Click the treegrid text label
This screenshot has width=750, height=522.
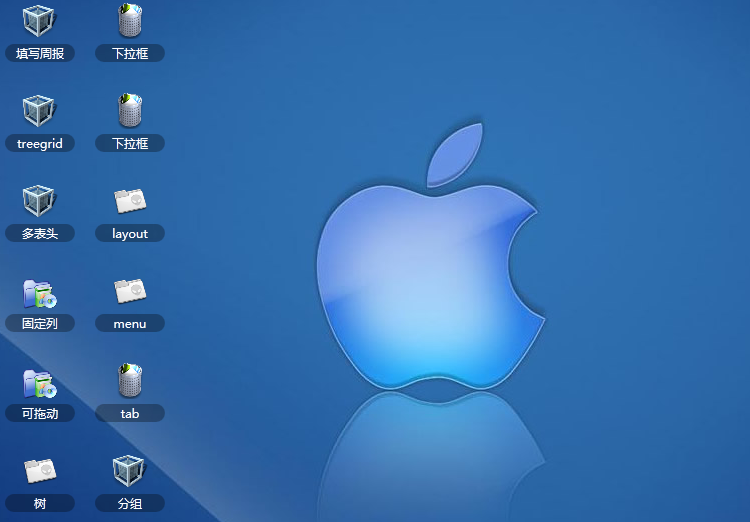tap(40, 144)
